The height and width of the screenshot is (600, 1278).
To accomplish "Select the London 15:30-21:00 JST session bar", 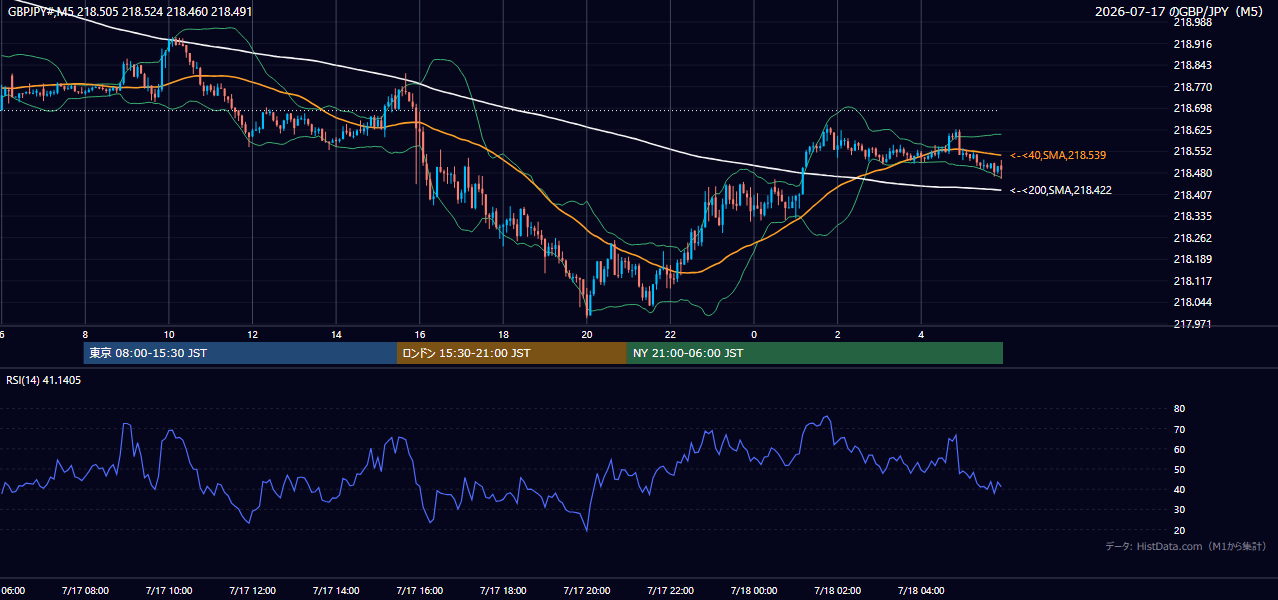I will coord(512,353).
